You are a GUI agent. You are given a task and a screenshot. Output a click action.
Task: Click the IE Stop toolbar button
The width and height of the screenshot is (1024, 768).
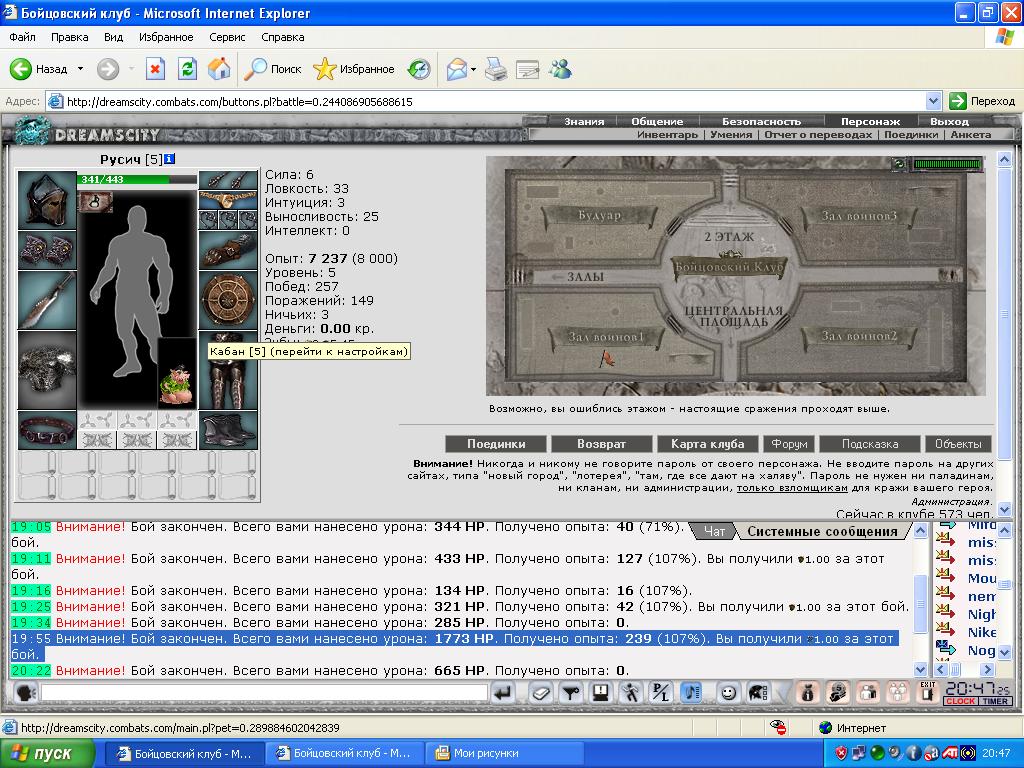click(x=155, y=69)
